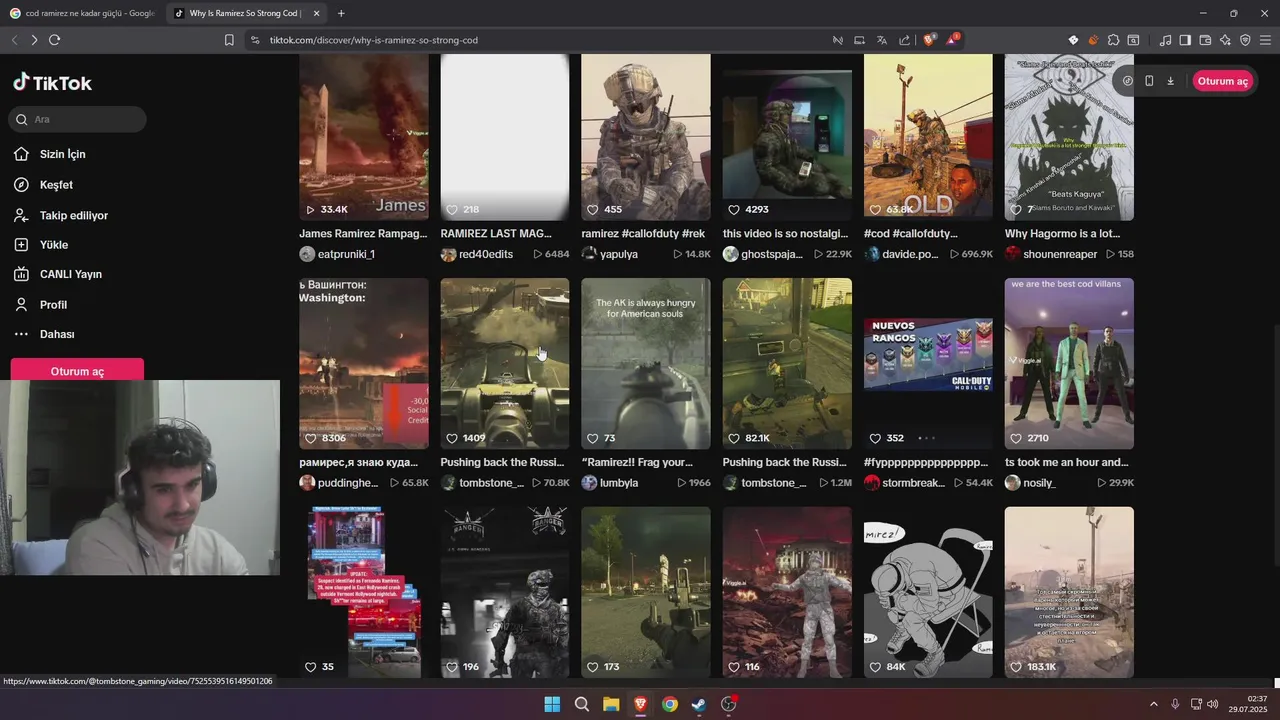1280x720 pixels.
Task: Click the TikTok logo
Action: click(x=52, y=83)
